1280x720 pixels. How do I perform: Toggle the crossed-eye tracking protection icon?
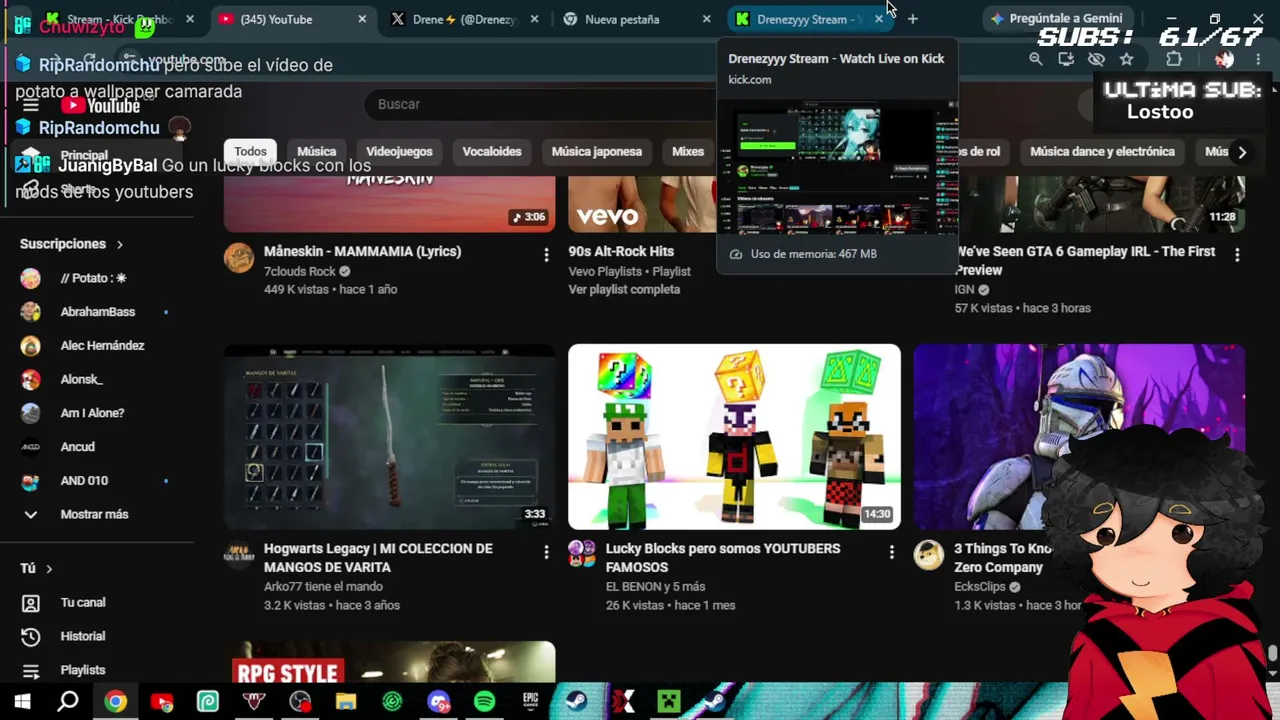1096,59
